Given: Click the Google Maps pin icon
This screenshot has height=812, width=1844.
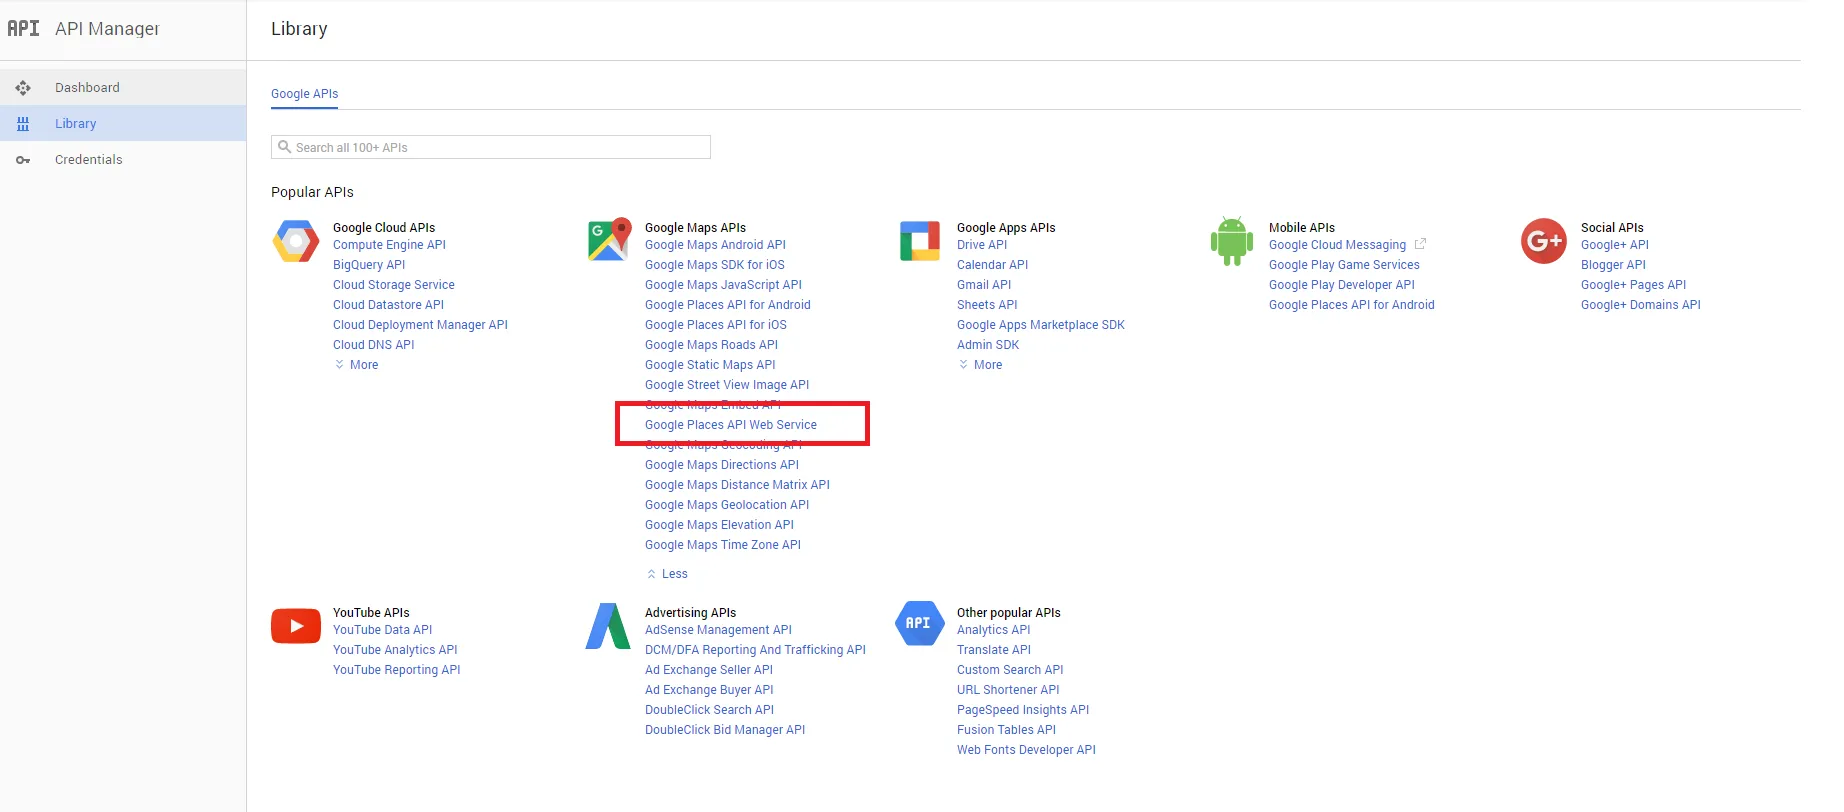Looking at the screenshot, I should point(609,240).
